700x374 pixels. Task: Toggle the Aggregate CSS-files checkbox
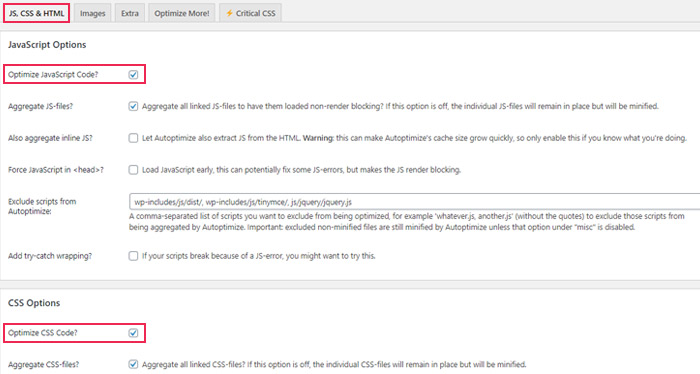(133, 364)
